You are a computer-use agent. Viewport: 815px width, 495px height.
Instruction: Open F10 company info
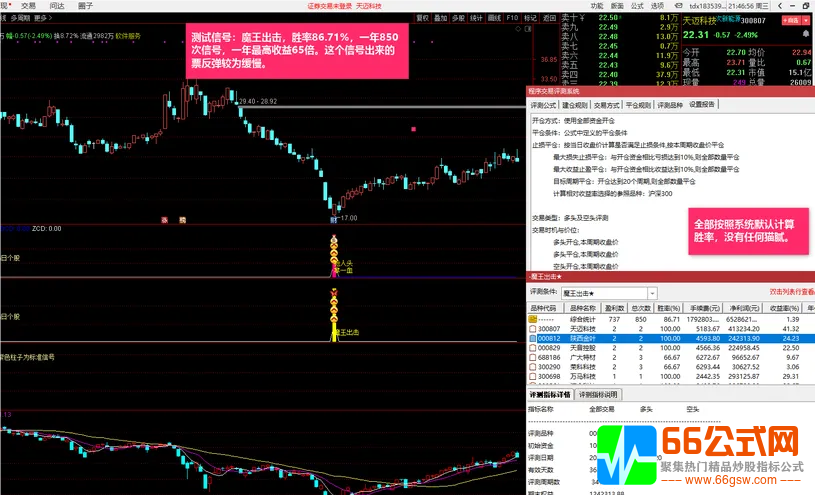click(512, 18)
